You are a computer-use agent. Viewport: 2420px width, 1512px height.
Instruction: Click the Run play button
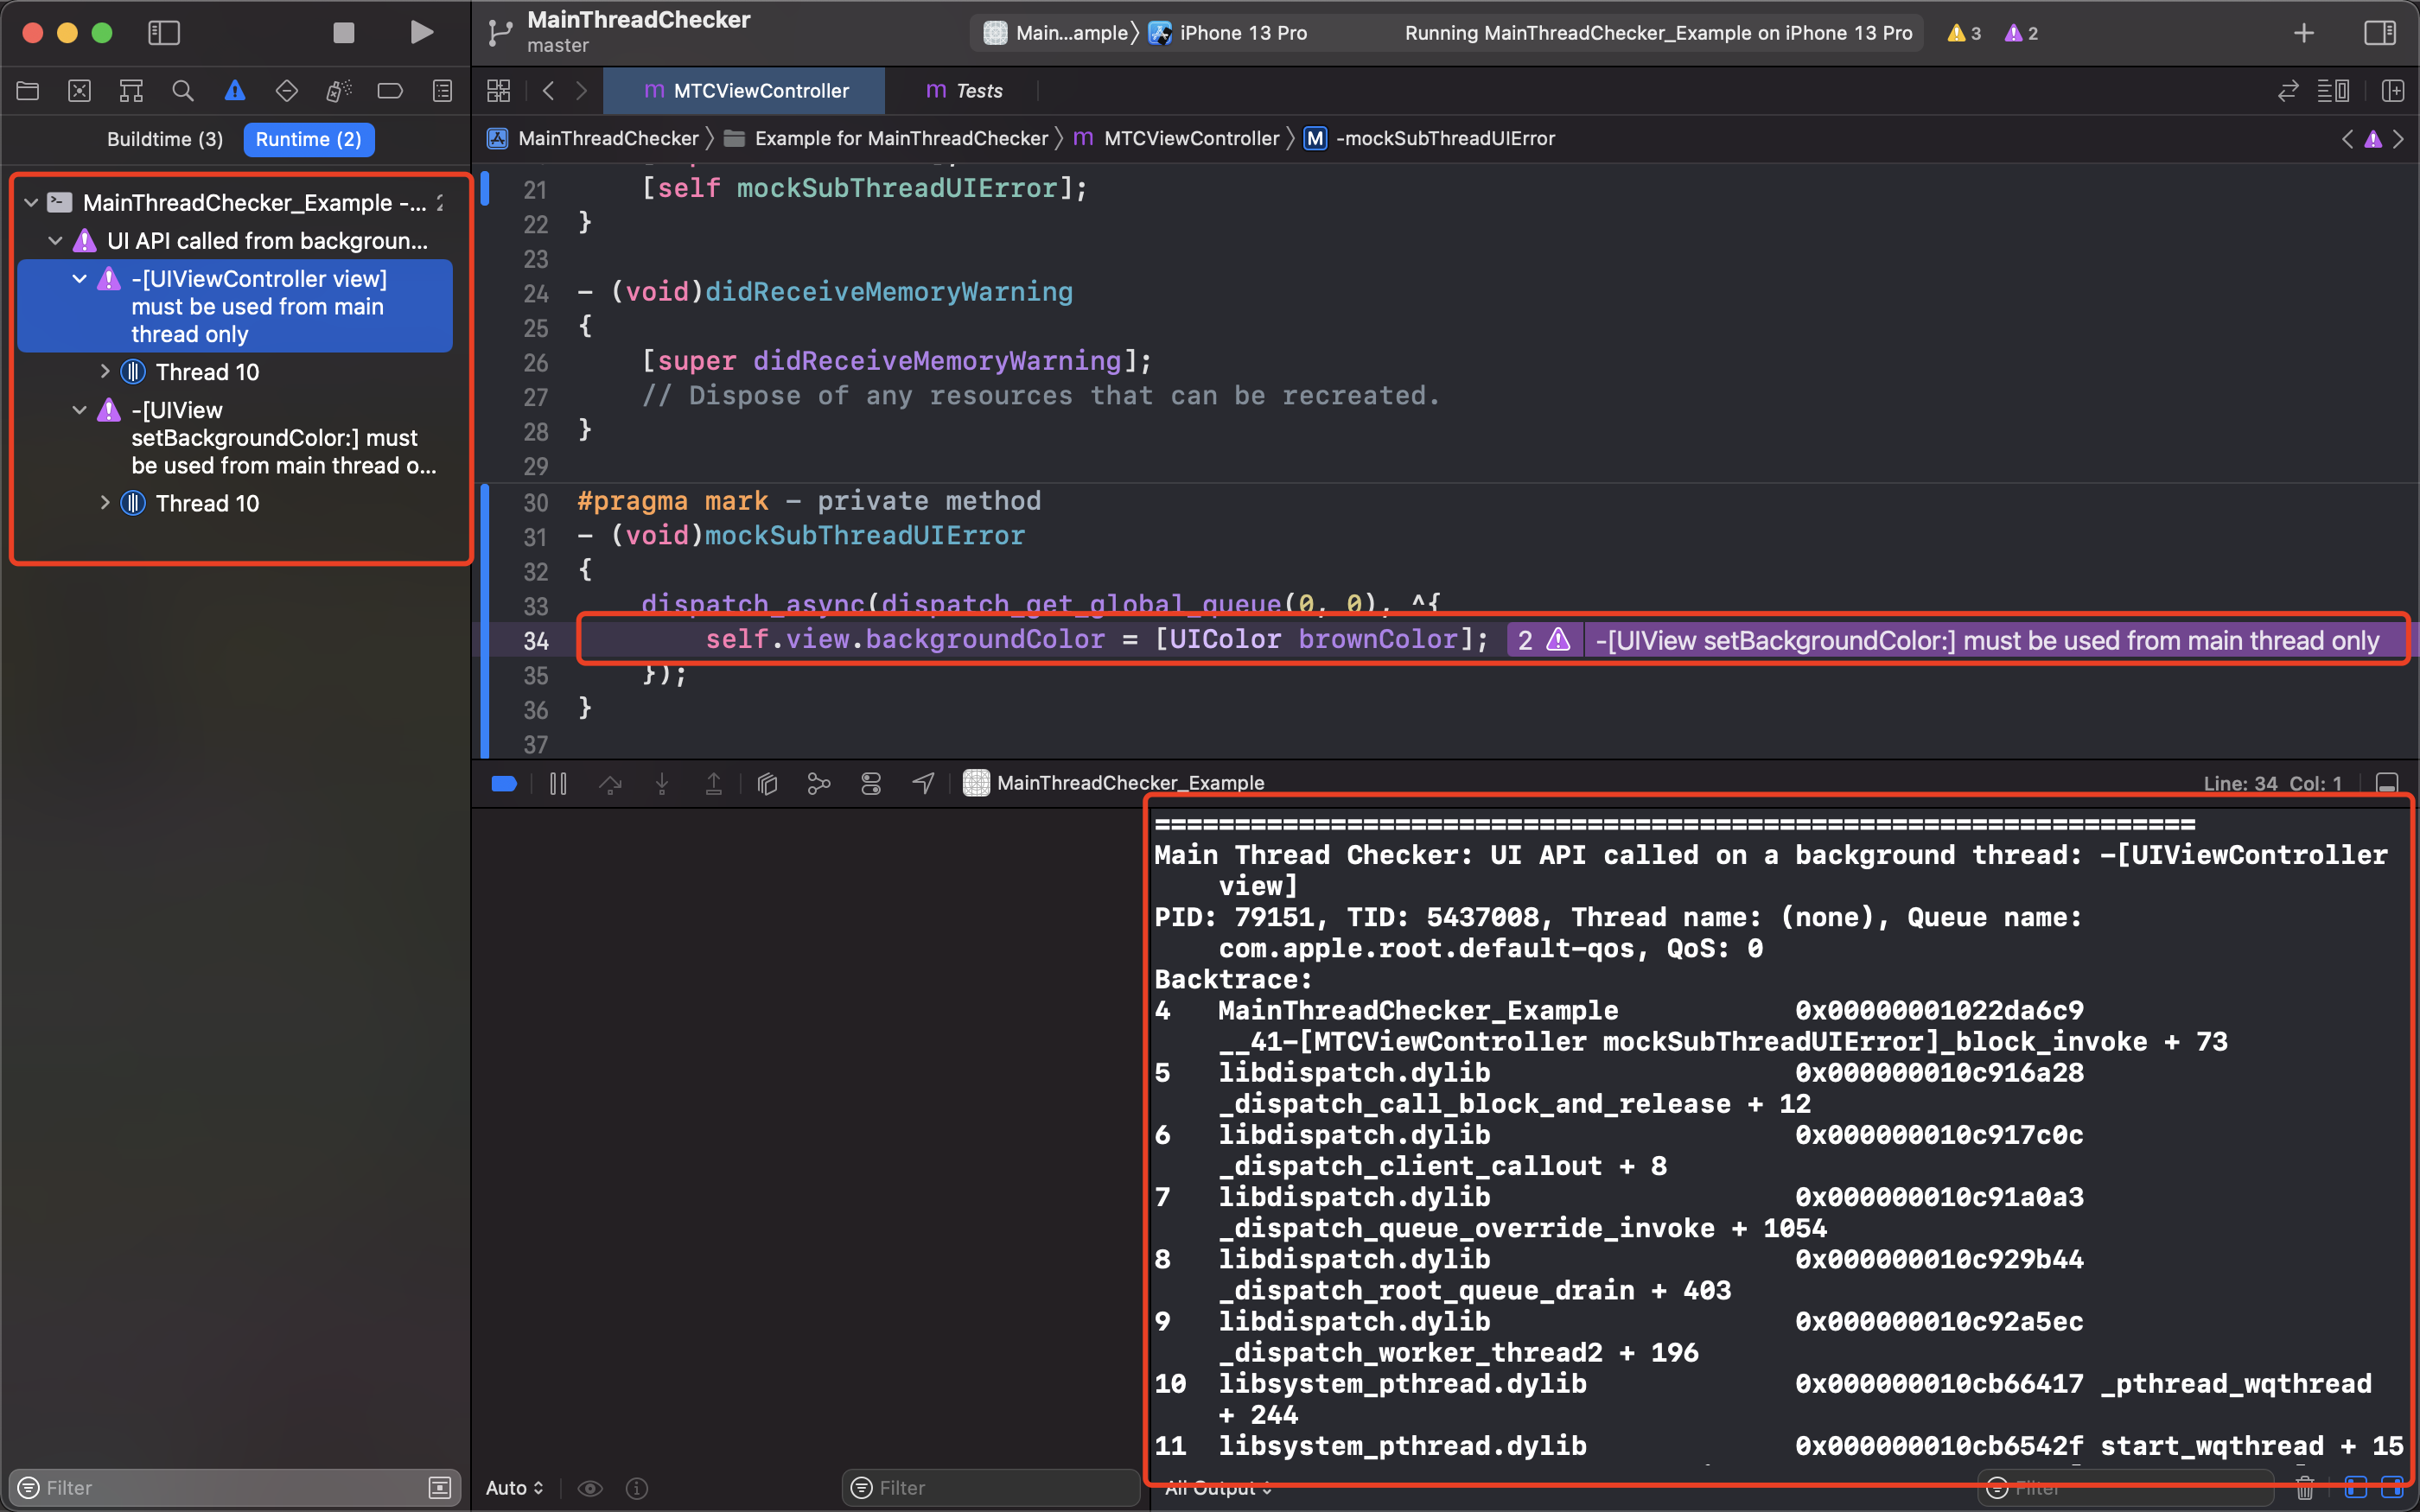point(421,33)
